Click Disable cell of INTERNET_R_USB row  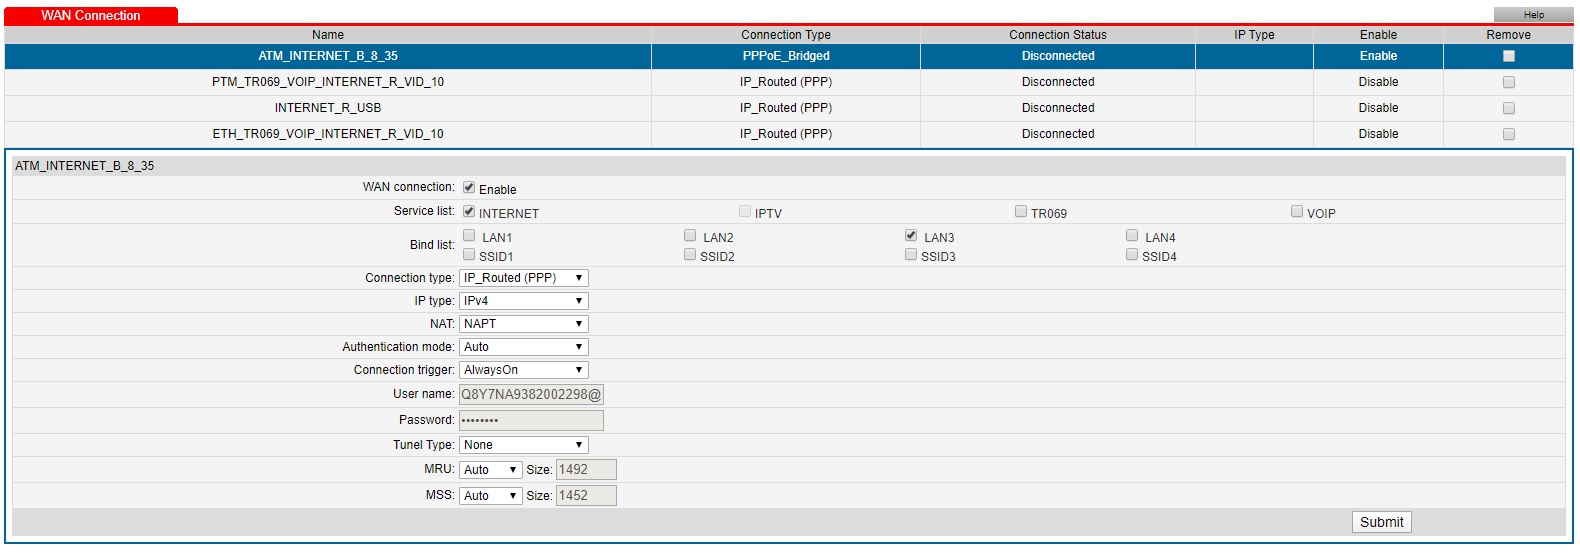(x=1378, y=108)
